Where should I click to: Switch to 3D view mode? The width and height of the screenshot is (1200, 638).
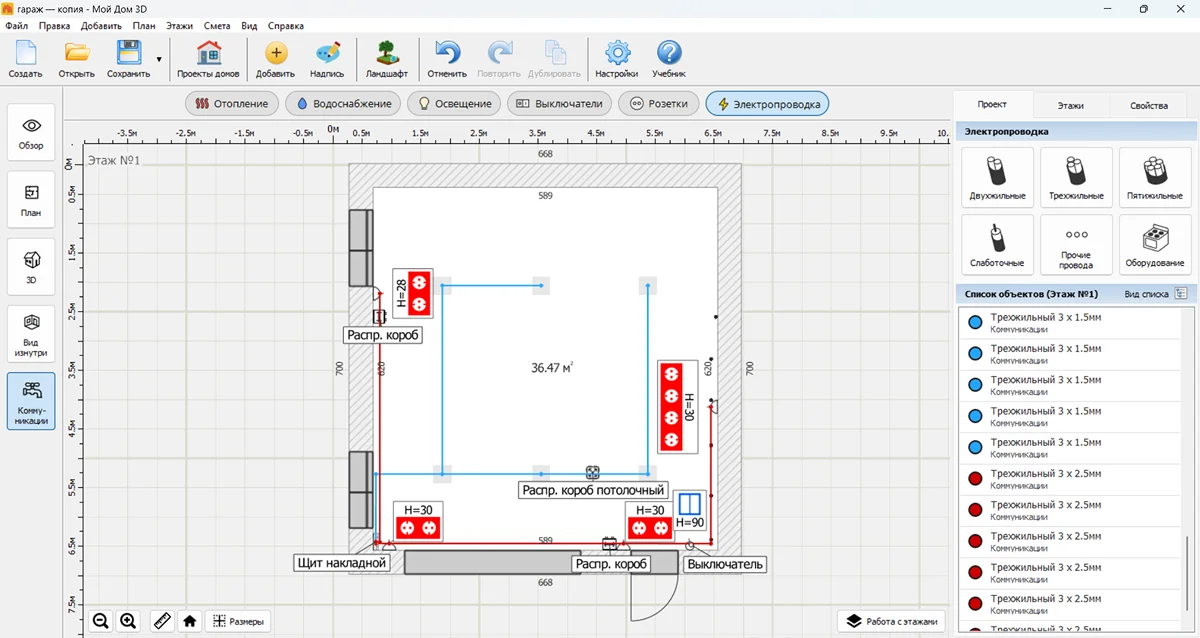31,266
